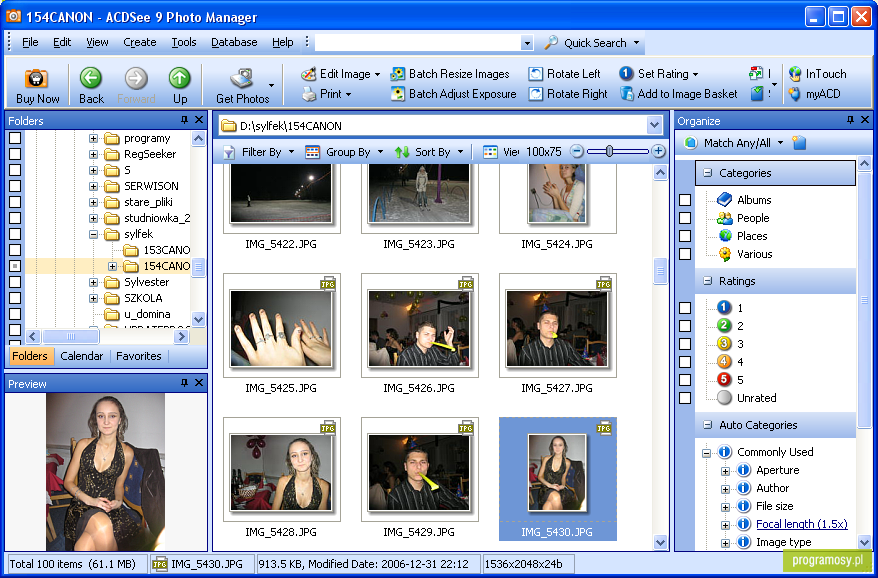Screen dimensions: 878x578
Task: Adjust the thumbnail size slider
Action: point(609,151)
